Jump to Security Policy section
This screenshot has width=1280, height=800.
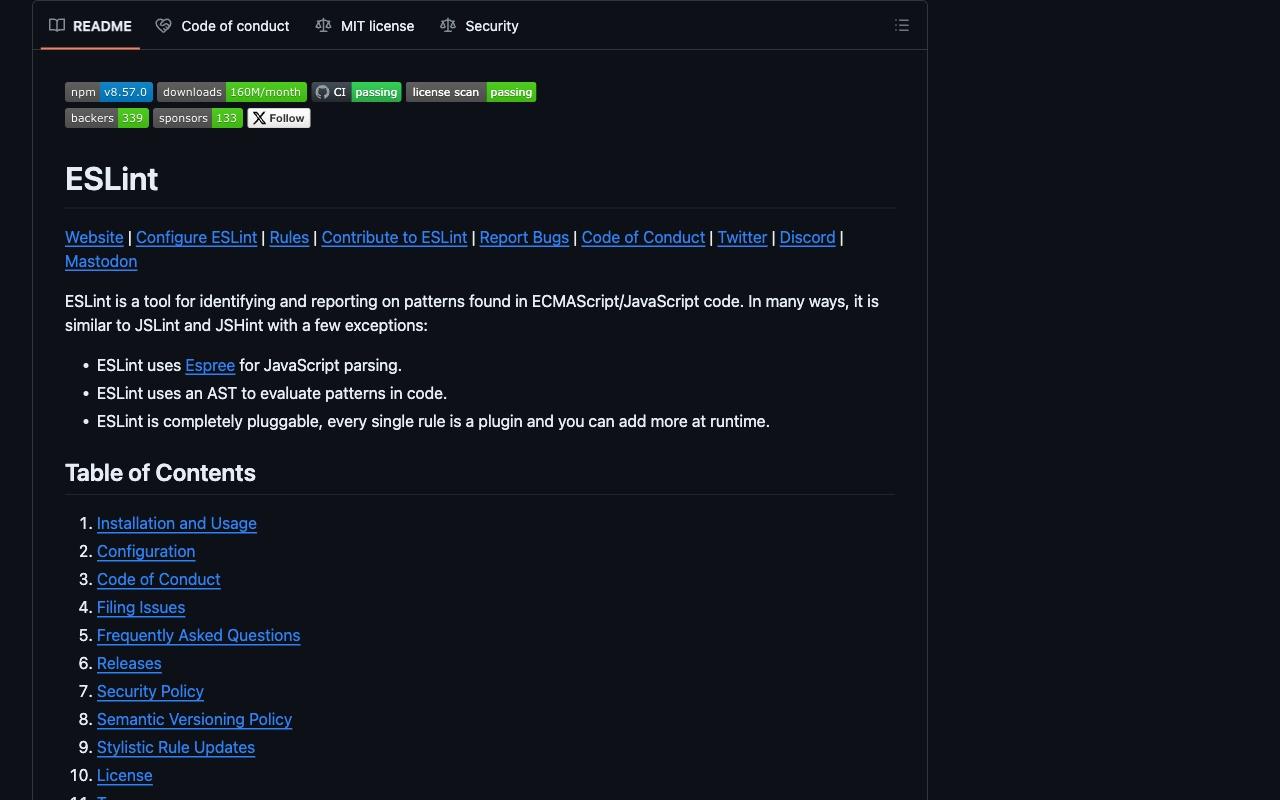click(150, 691)
